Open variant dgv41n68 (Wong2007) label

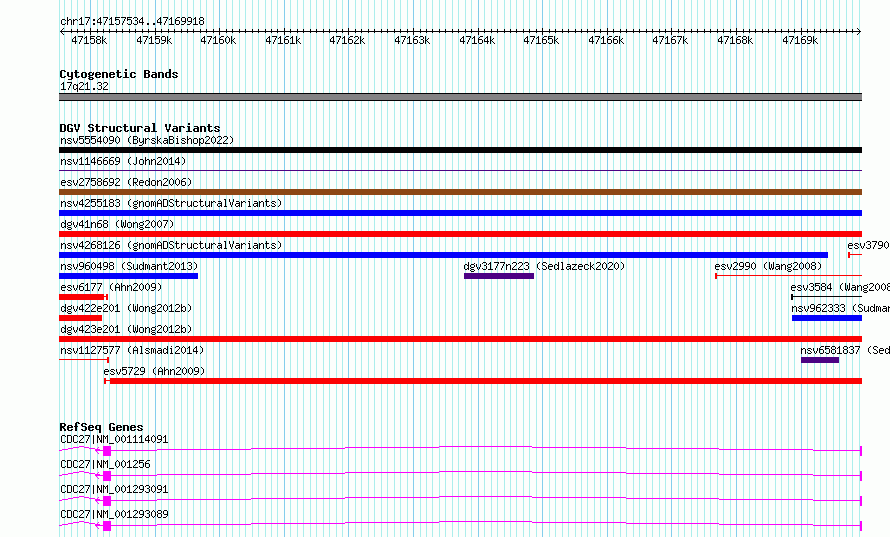[x=117, y=224]
